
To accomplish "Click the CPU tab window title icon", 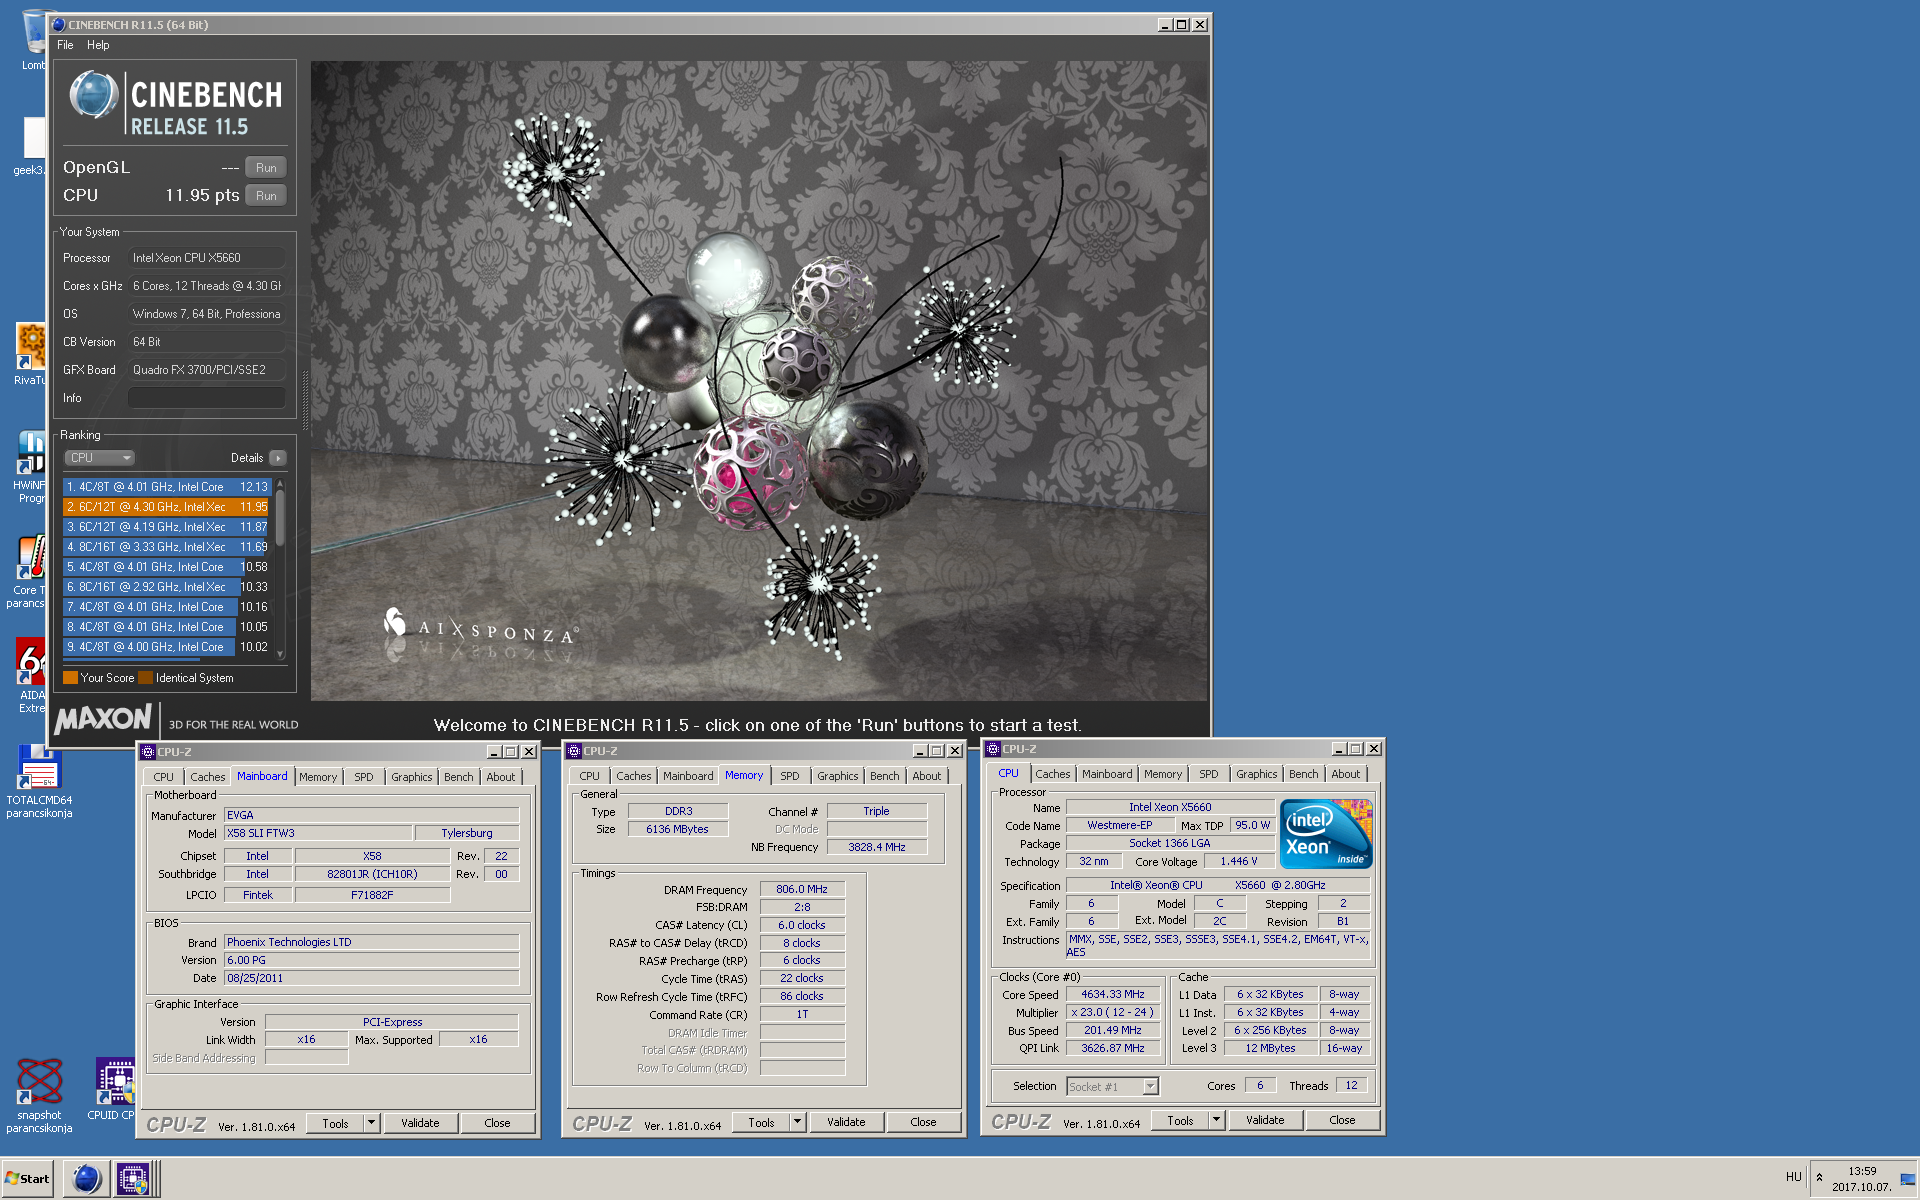I will coord(993,748).
